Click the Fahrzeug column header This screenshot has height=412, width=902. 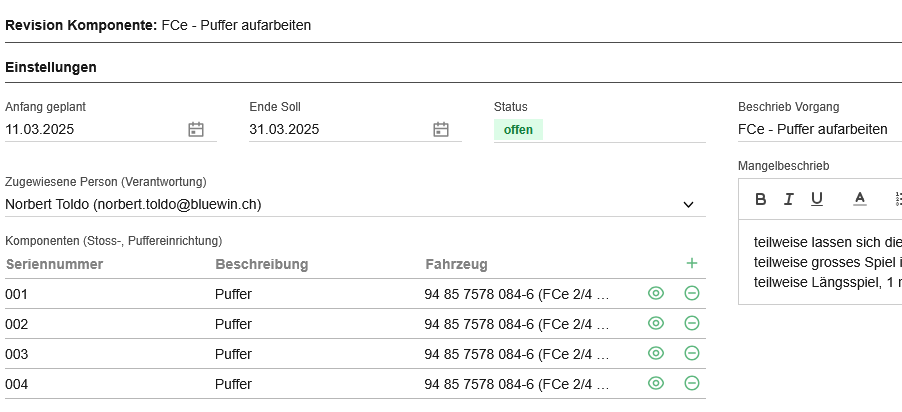(x=456, y=264)
